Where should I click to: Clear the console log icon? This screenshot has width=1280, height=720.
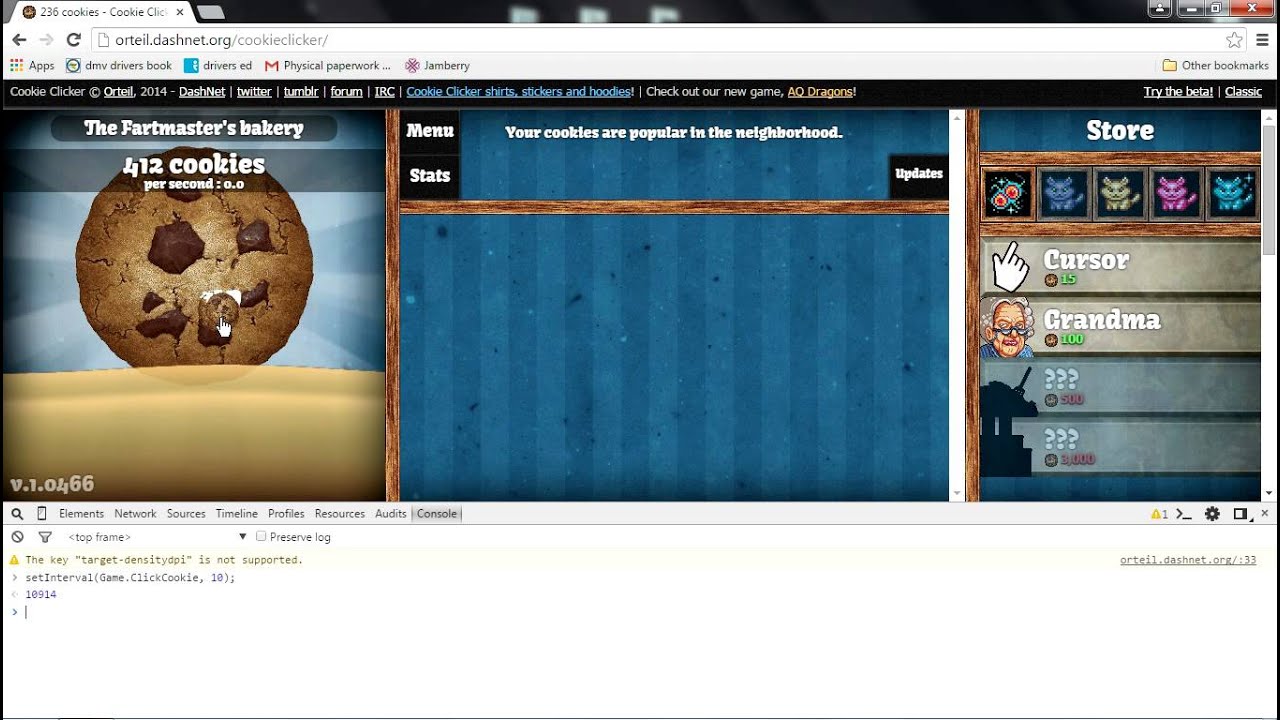coord(17,537)
